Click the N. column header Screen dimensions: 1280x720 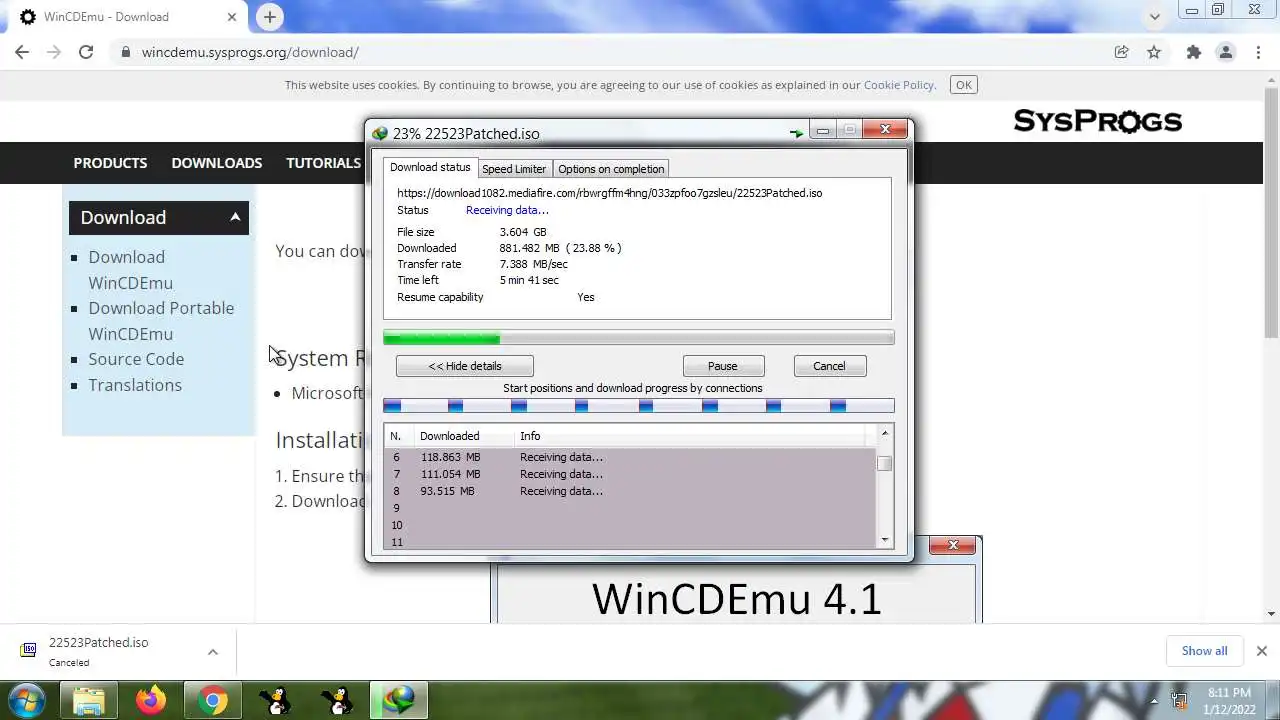tap(399, 436)
